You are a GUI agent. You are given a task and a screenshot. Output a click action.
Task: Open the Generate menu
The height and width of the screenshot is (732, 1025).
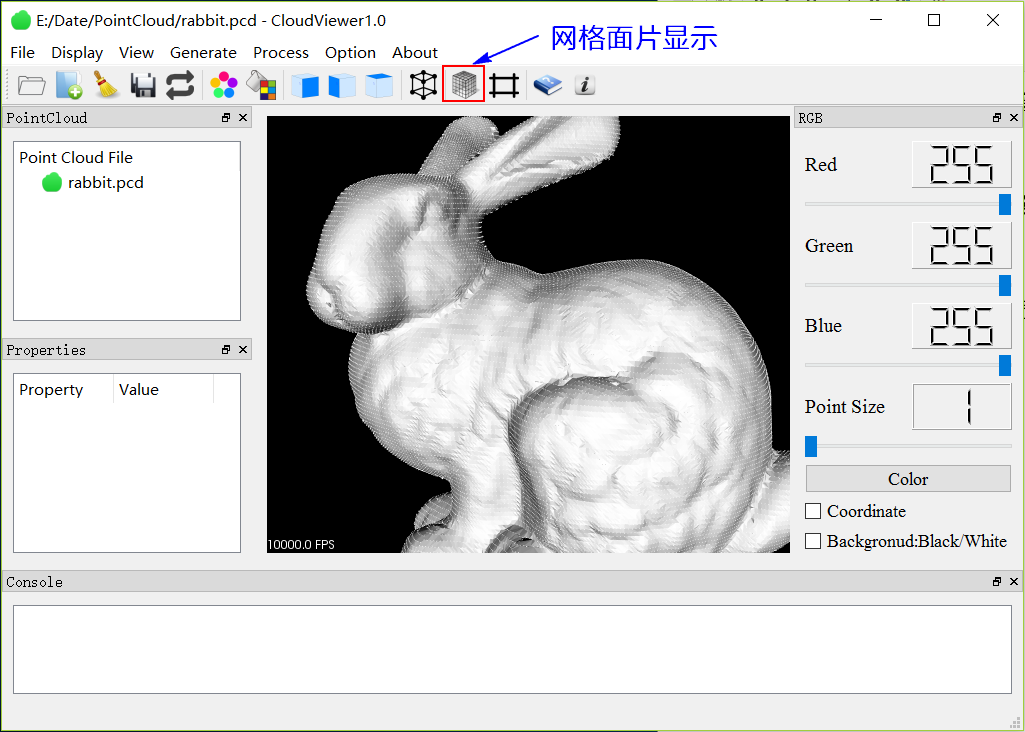point(203,53)
